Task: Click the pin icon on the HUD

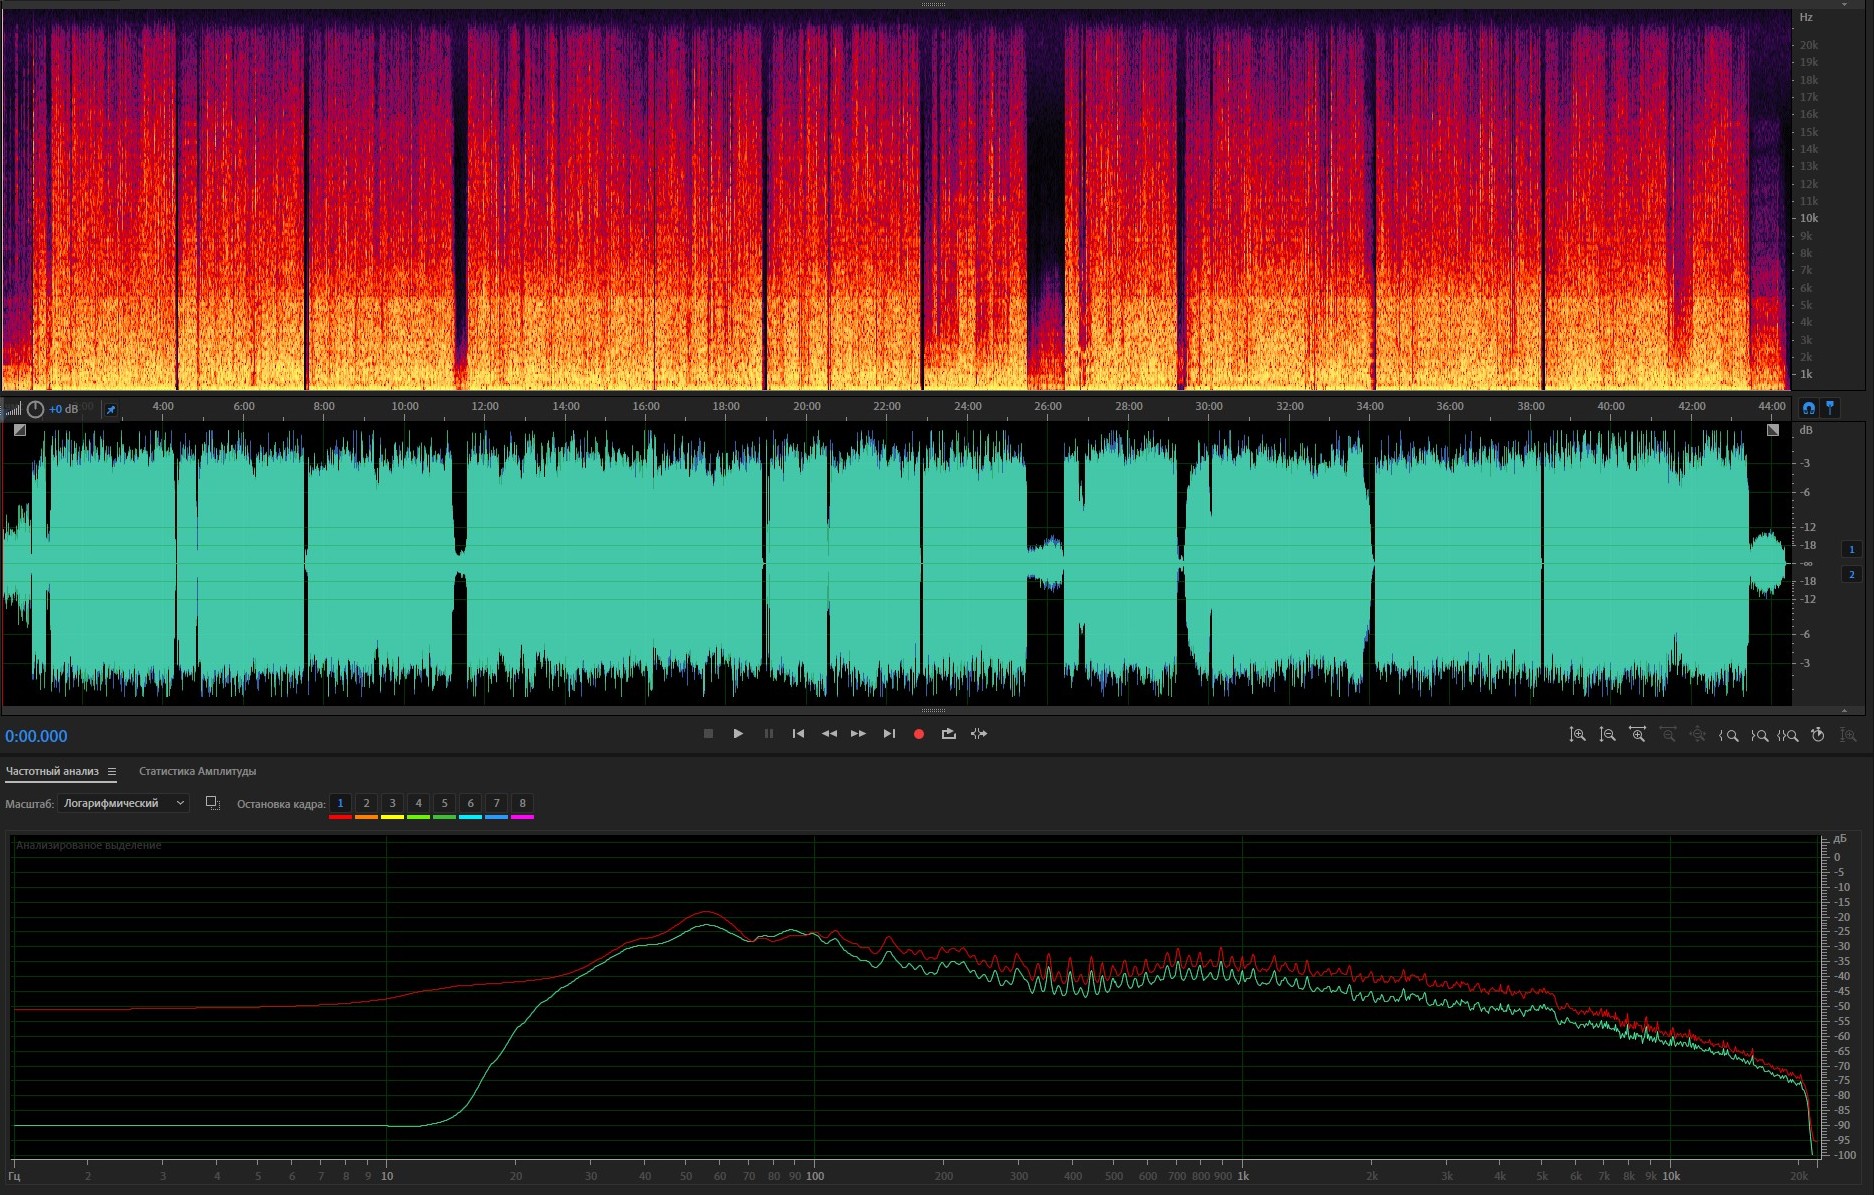Action: pos(111,409)
